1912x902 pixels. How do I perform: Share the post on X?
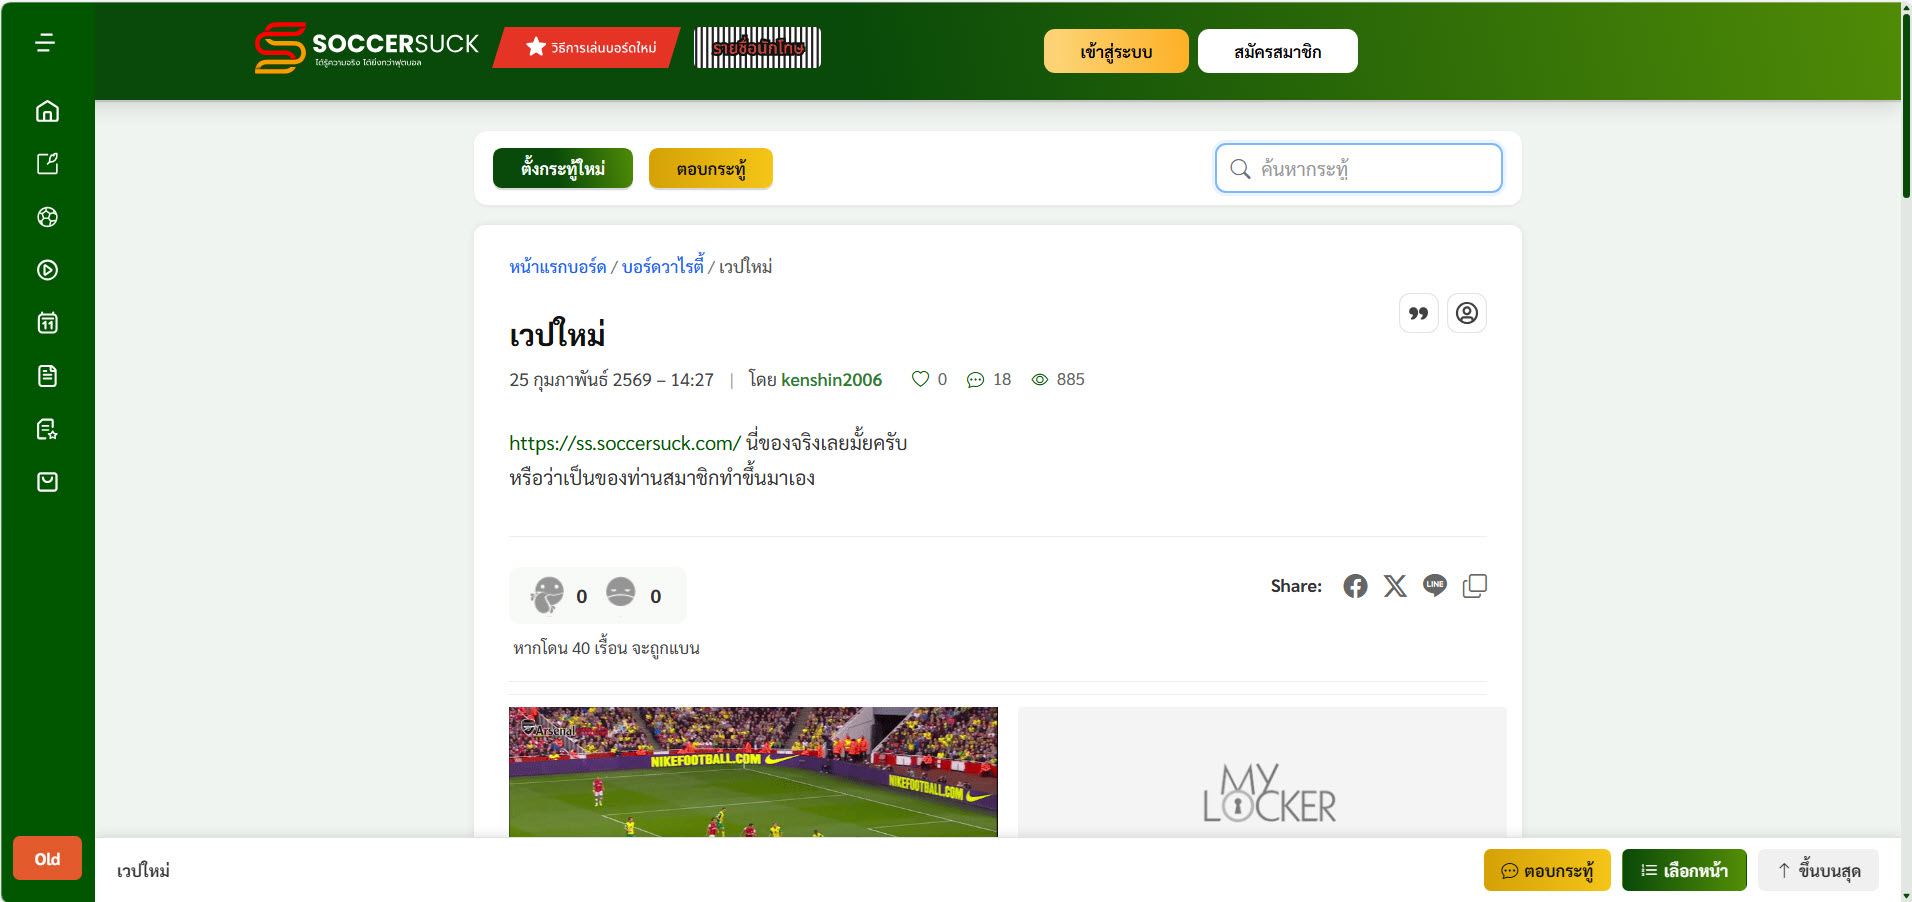pos(1395,586)
